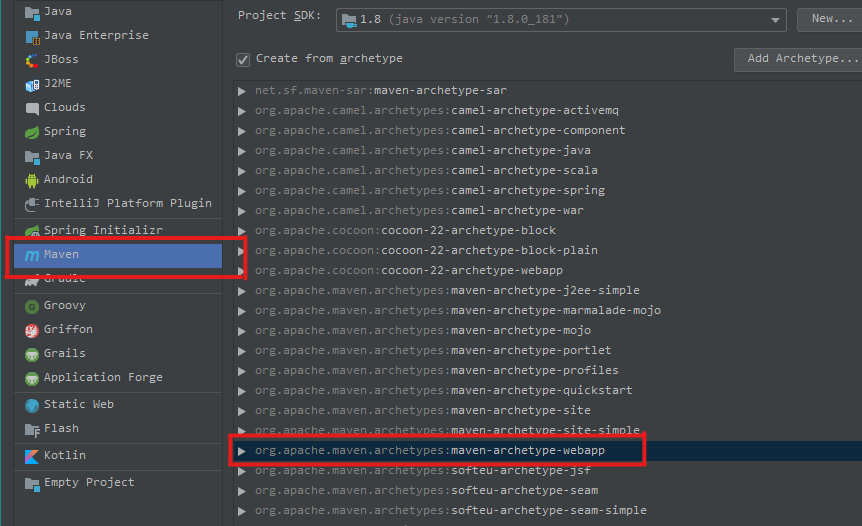
Task: Click the Kotlin logo icon
Action: pyautogui.click(x=32, y=456)
